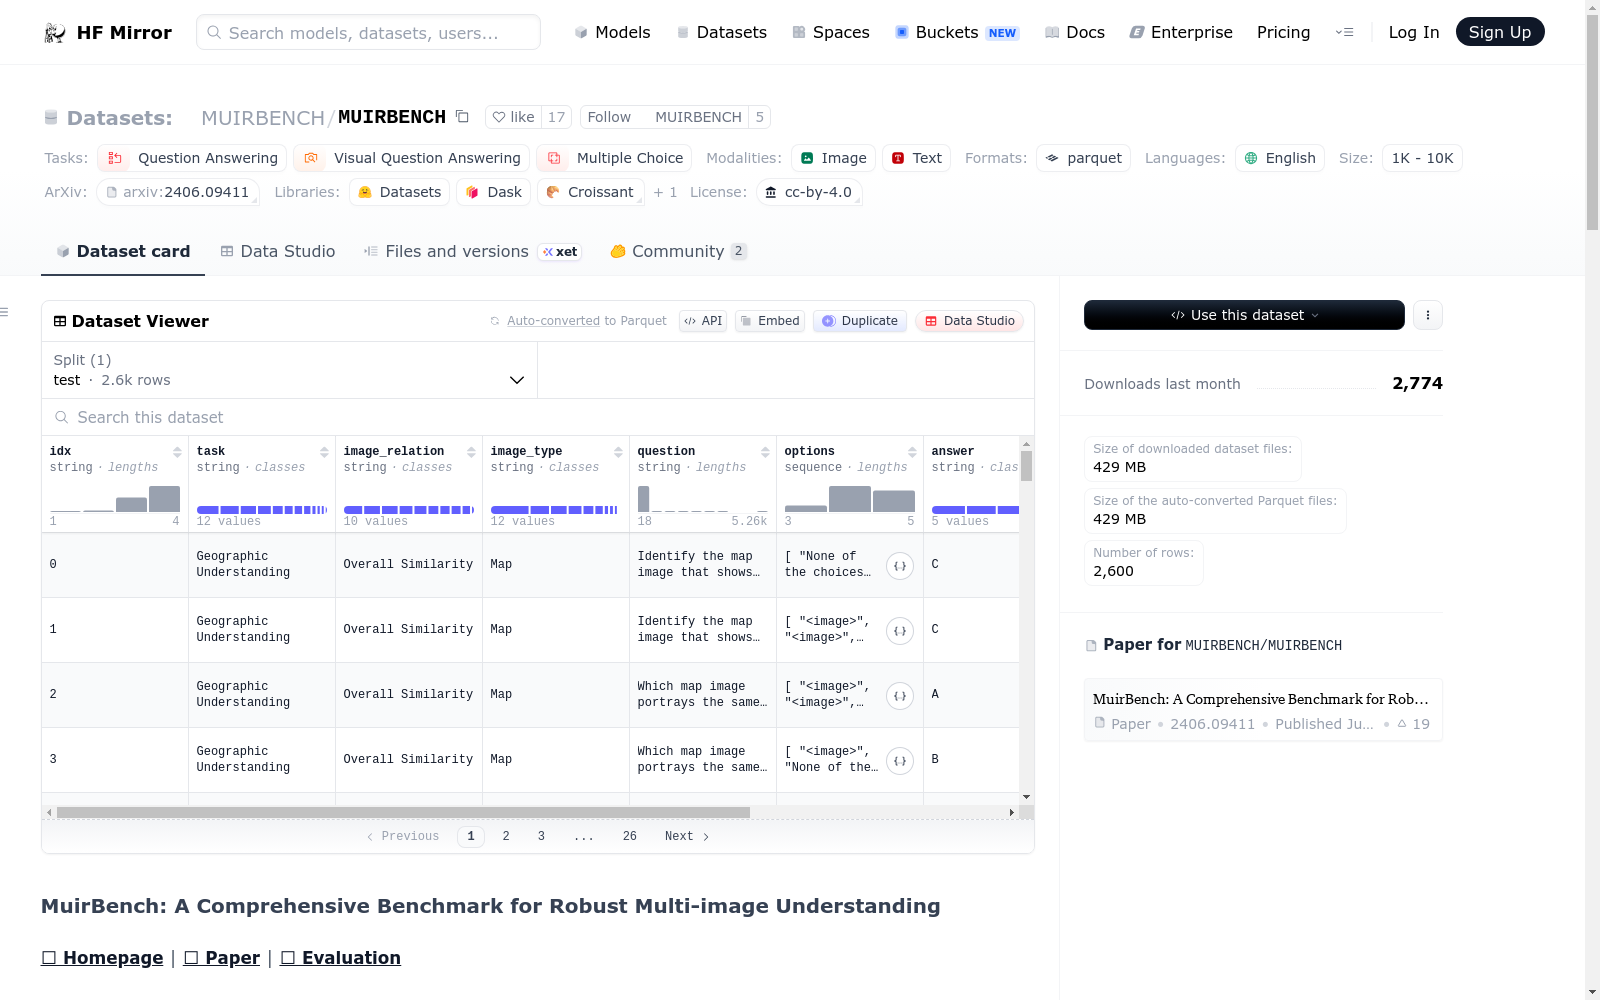This screenshot has height=1000, width=1600.
Task: Open Enterprise in the top navigation
Action: tap(1181, 32)
